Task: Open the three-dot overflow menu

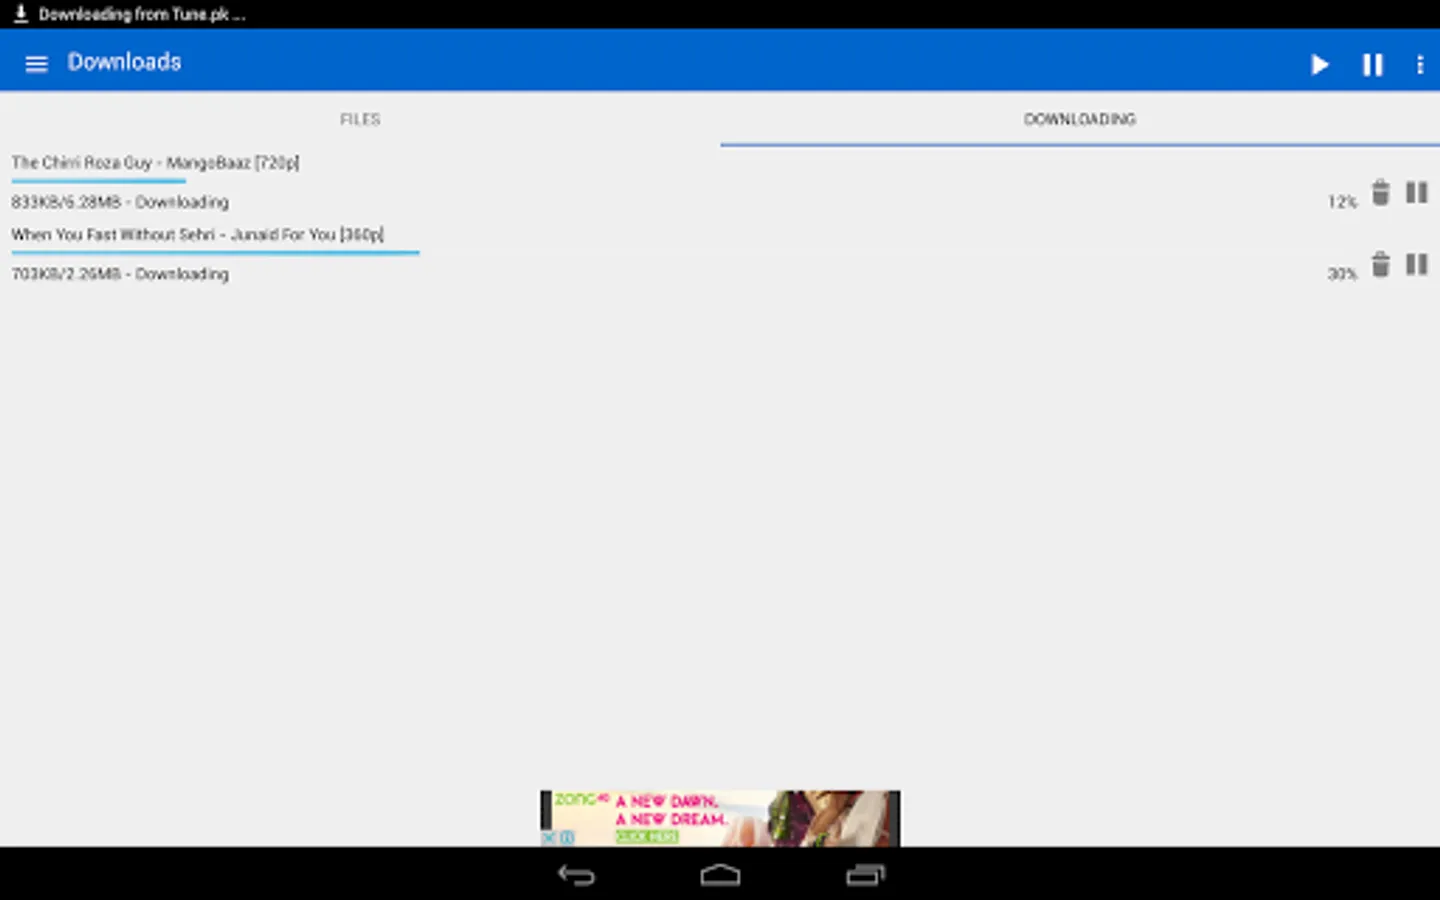Action: point(1420,65)
